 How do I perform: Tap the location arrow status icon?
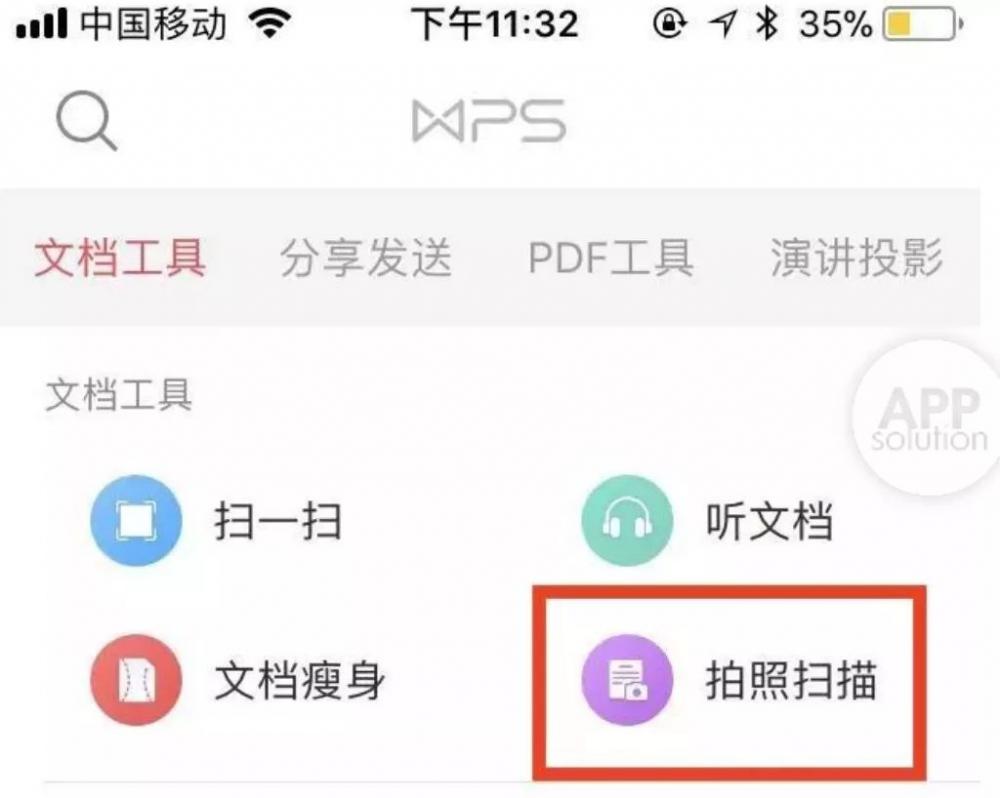[722, 24]
